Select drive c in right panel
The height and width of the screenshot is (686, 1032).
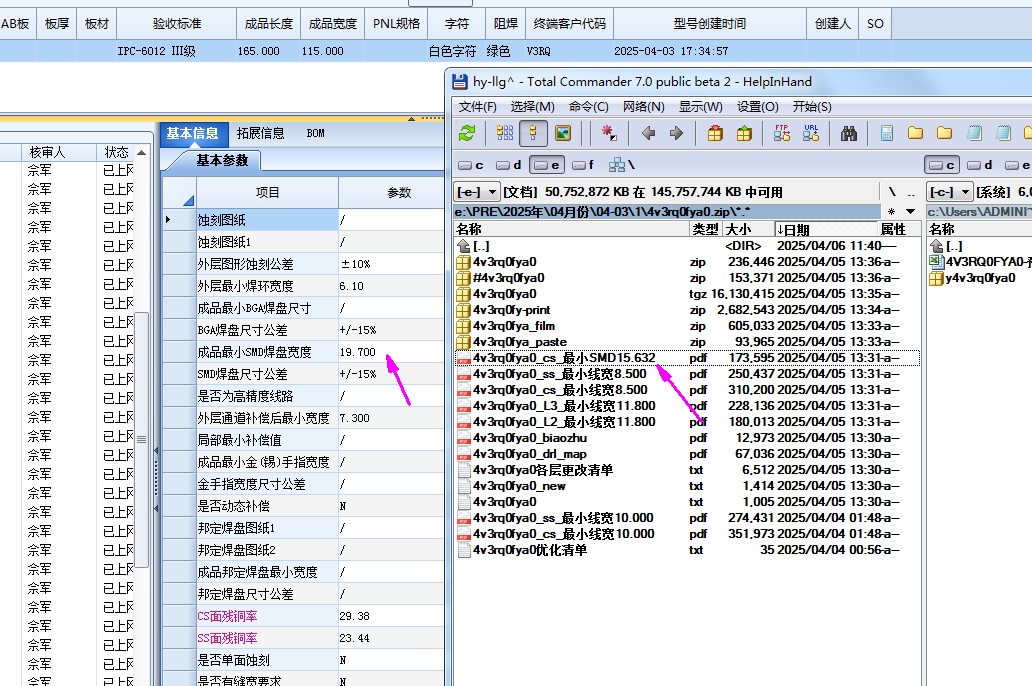pos(942,165)
